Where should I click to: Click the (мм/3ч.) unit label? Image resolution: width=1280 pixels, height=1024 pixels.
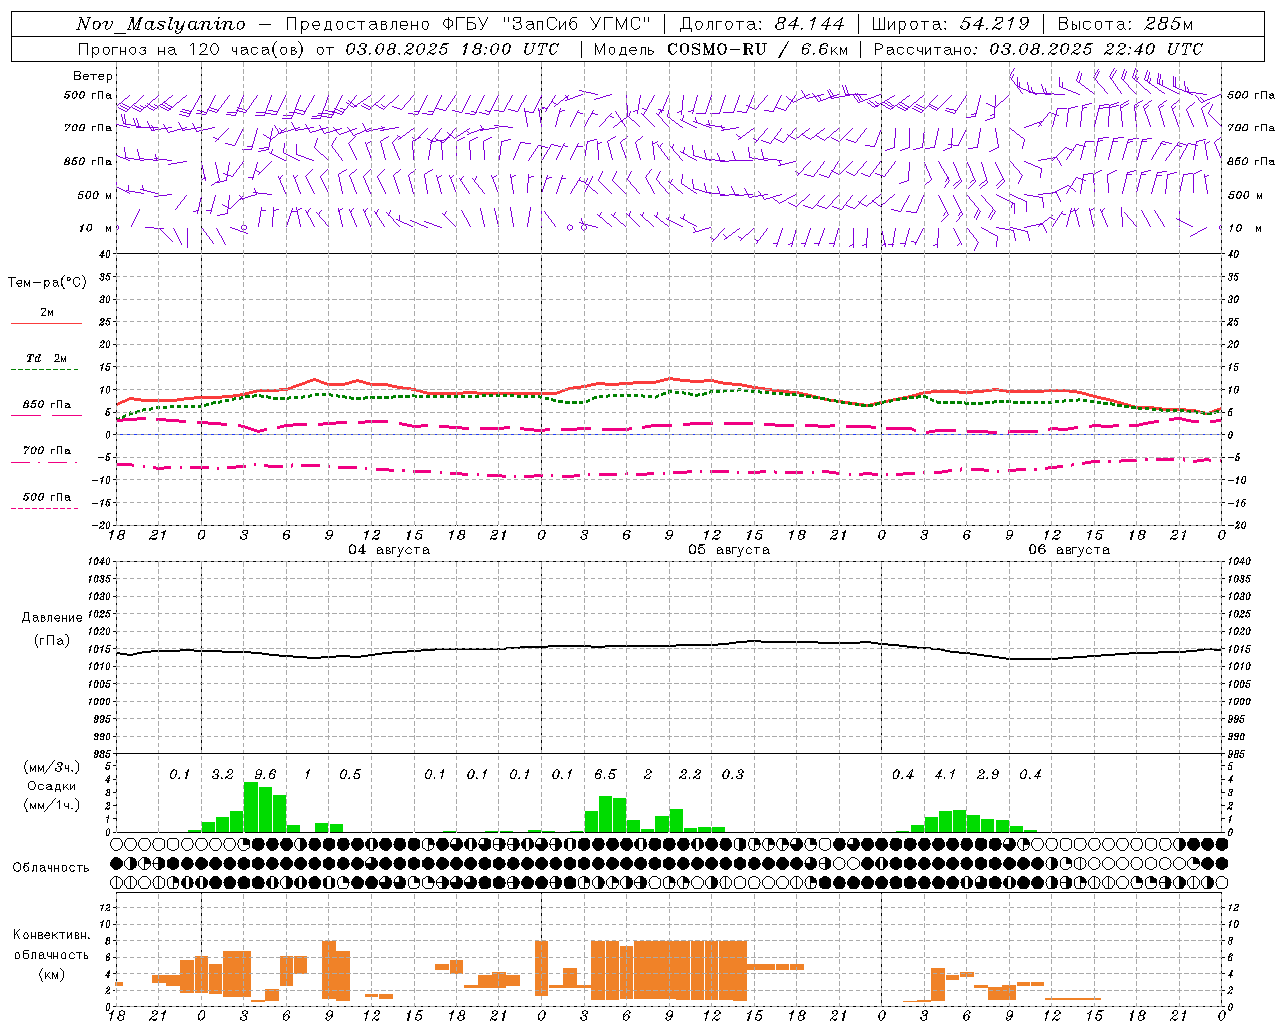[x=52, y=767]
